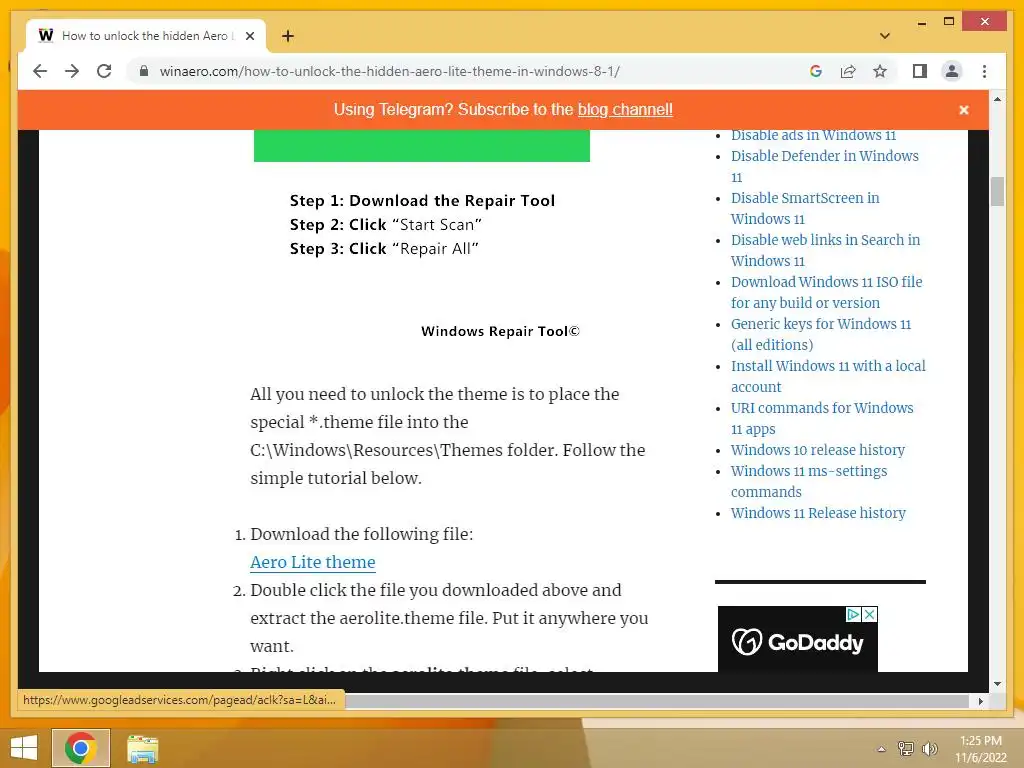Expand the tab search chevron

(885, 36)
